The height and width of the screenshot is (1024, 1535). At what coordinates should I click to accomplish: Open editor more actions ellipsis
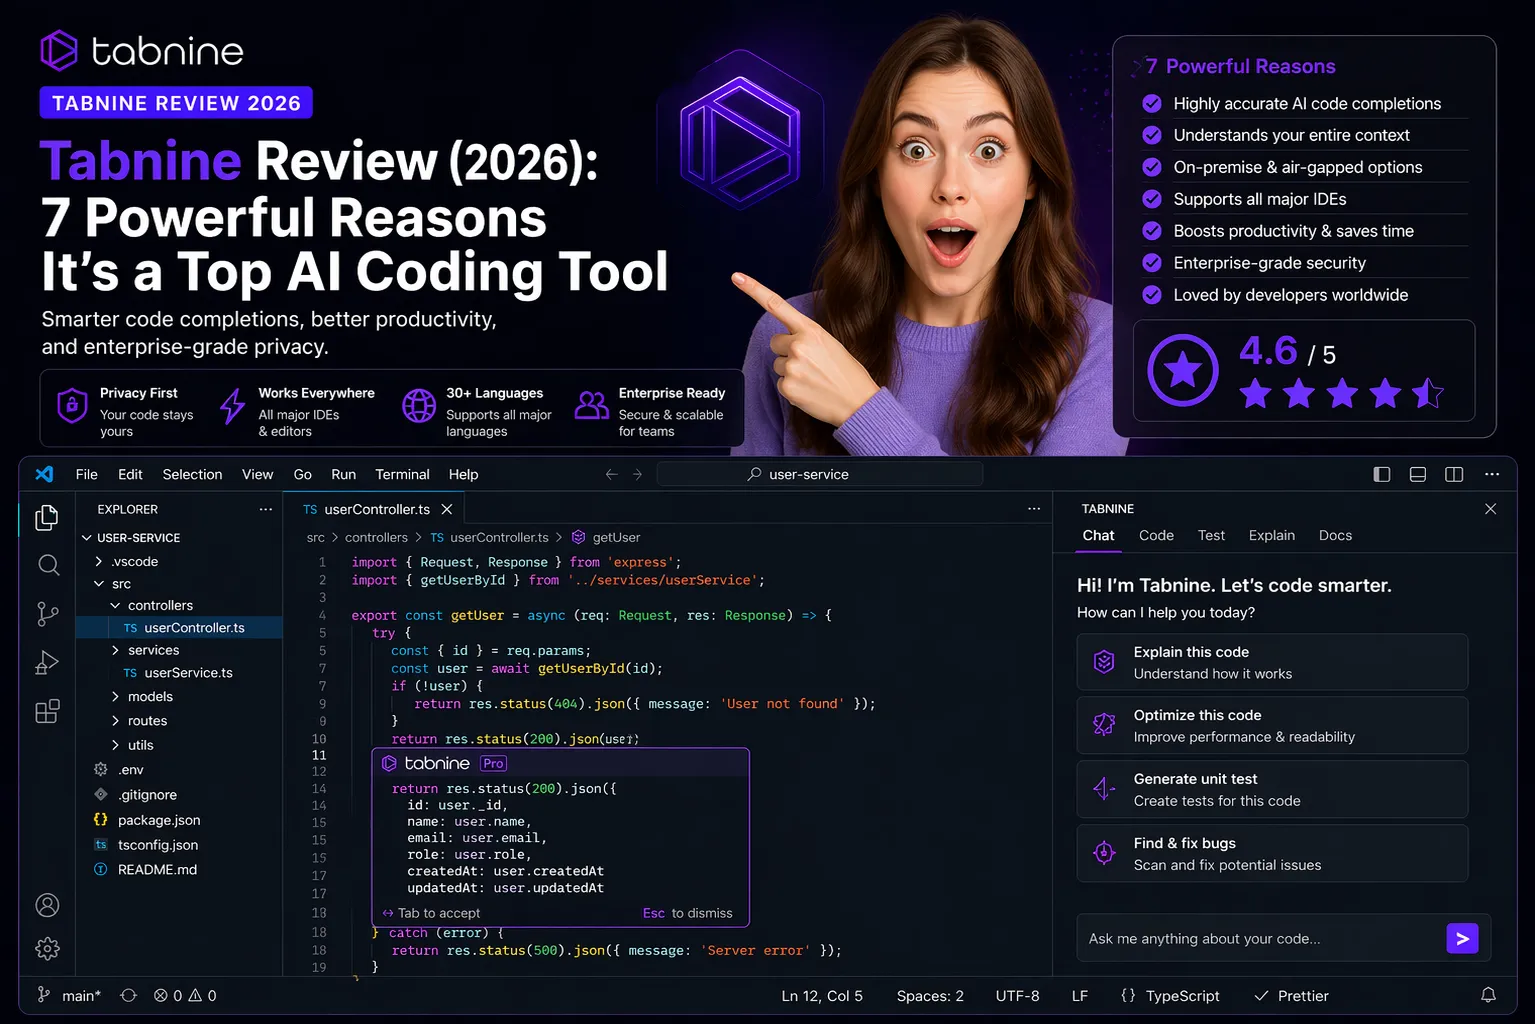[x=1034, y=509]
